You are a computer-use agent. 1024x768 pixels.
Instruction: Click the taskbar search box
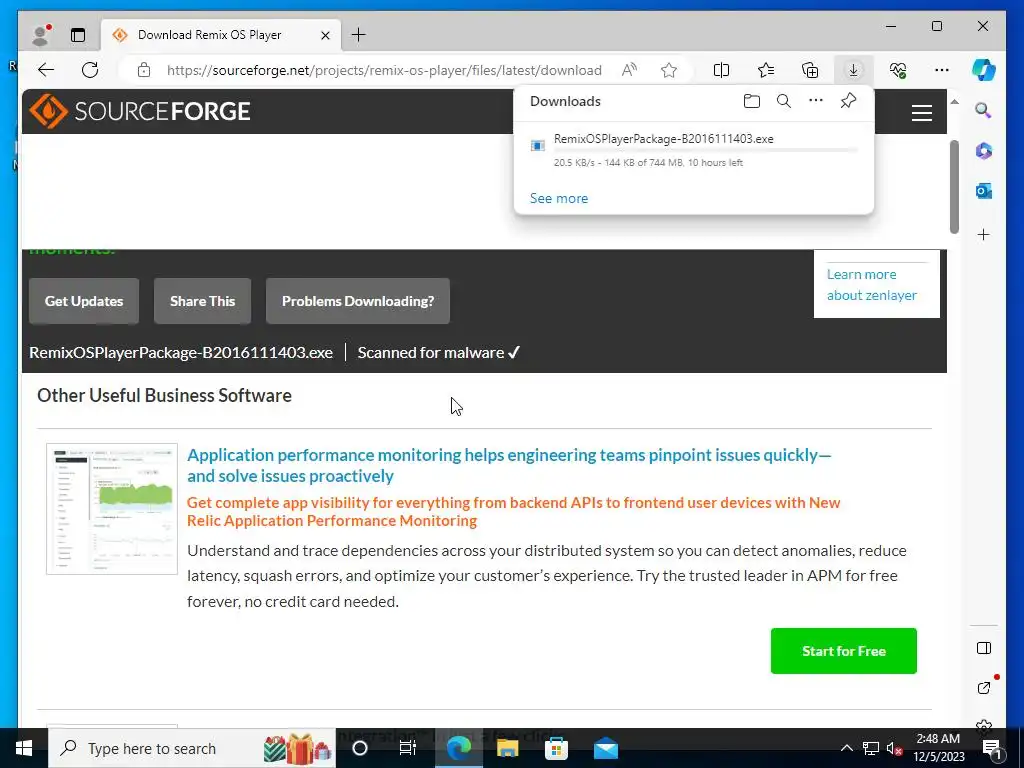click(191, 748)
